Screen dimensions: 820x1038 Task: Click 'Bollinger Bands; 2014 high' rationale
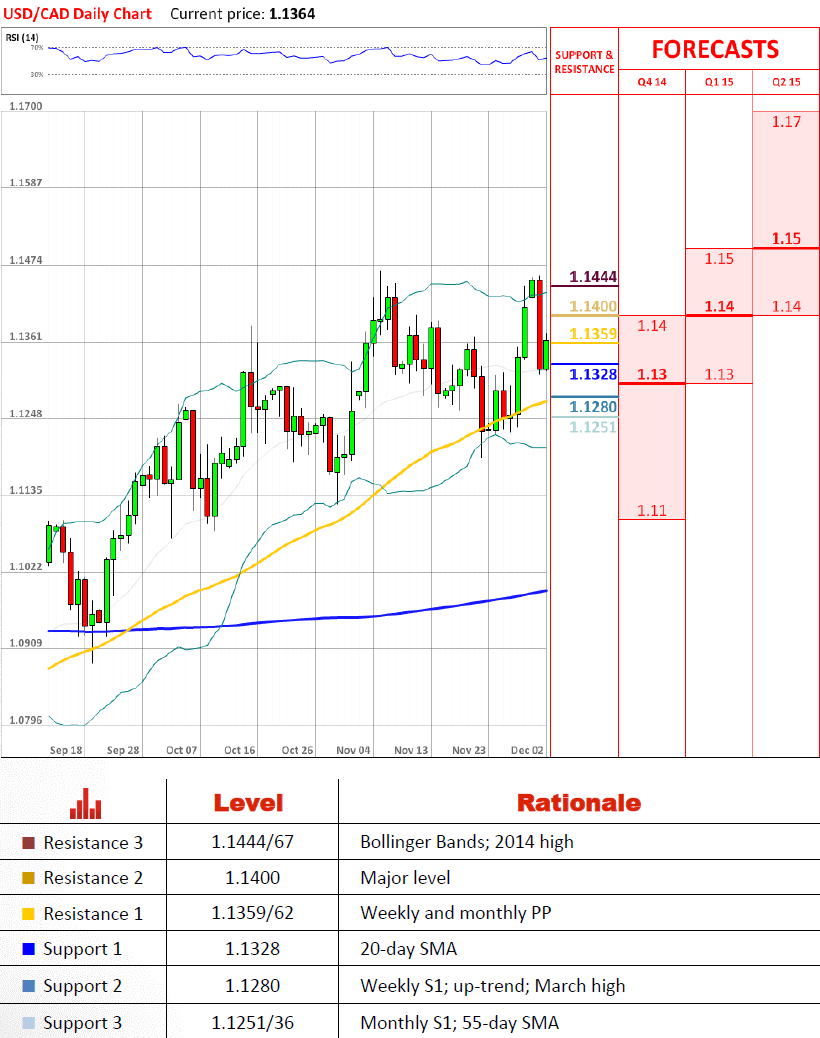[467, 842]
